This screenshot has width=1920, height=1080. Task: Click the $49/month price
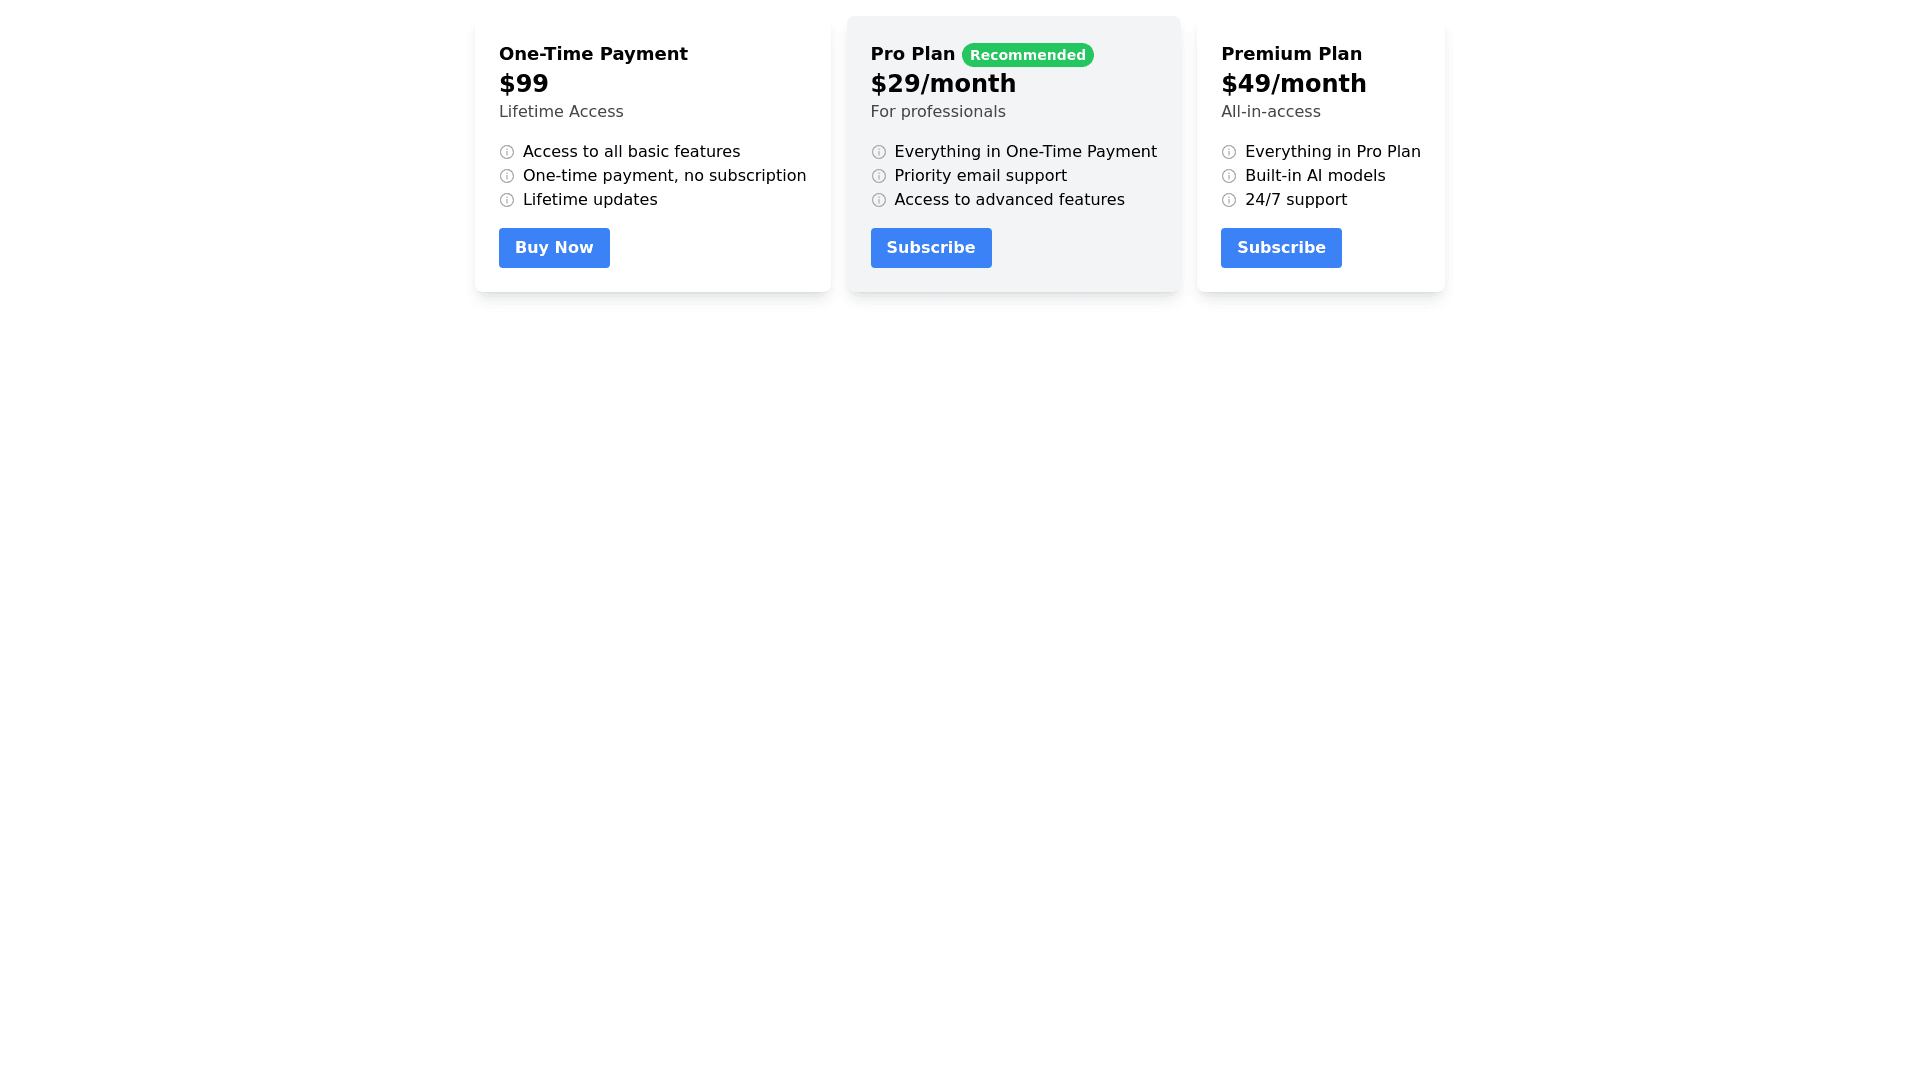click(1293, 84)
